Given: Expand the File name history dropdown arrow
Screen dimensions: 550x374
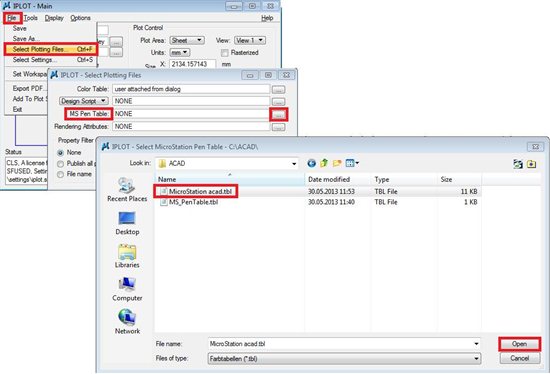Looking at the screenshot, I should (x=476, y=344).
